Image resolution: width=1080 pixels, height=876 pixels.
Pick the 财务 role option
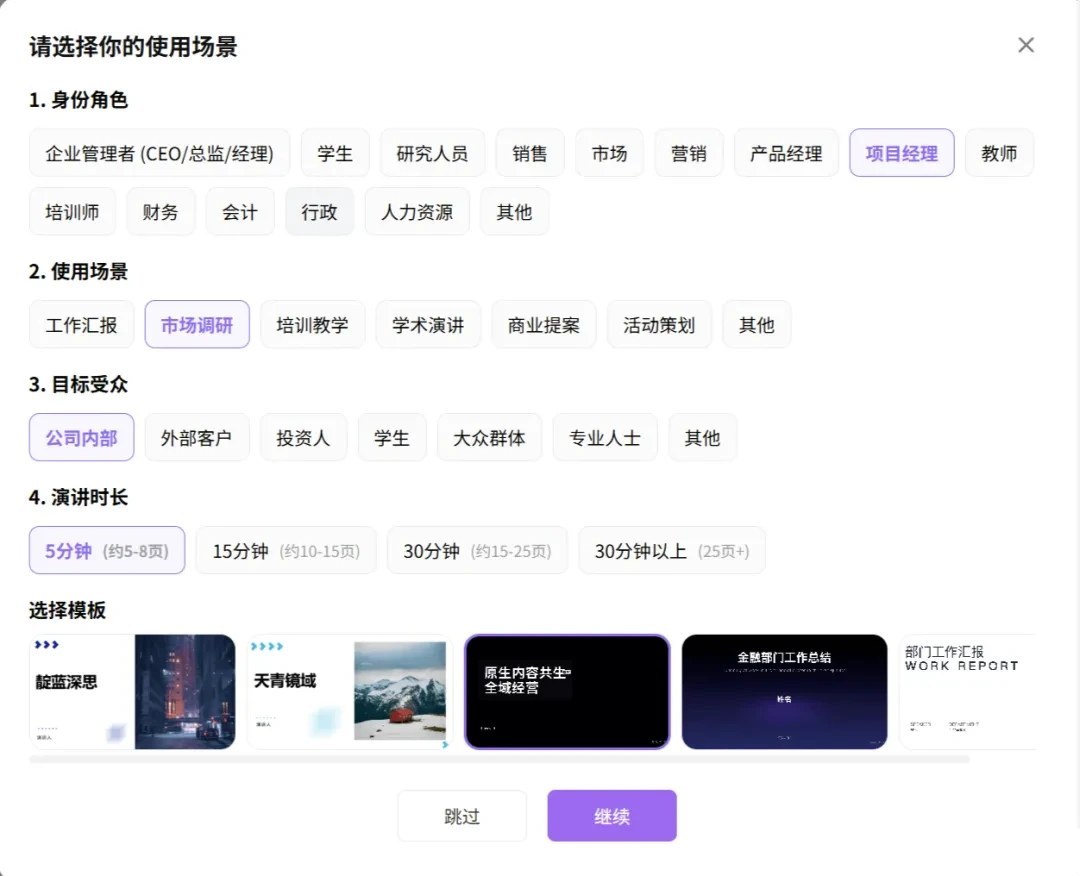(160, 211)
